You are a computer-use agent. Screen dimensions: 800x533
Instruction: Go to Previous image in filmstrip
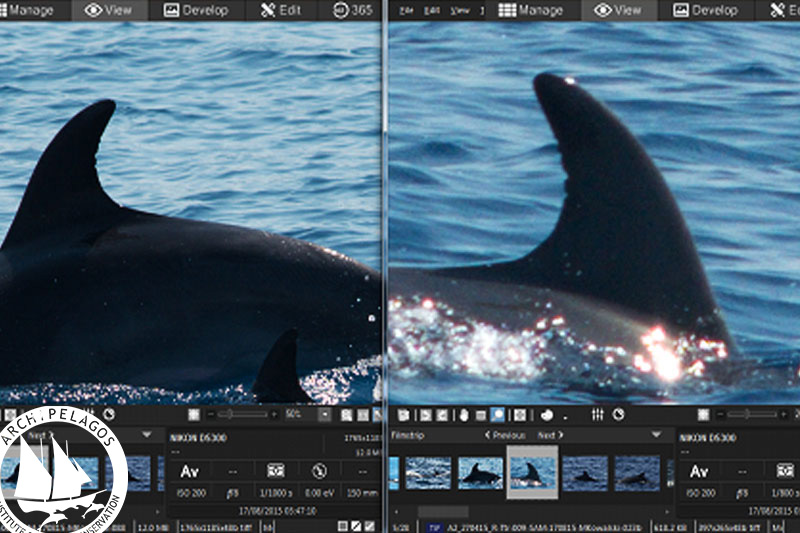tap(505, 435)
